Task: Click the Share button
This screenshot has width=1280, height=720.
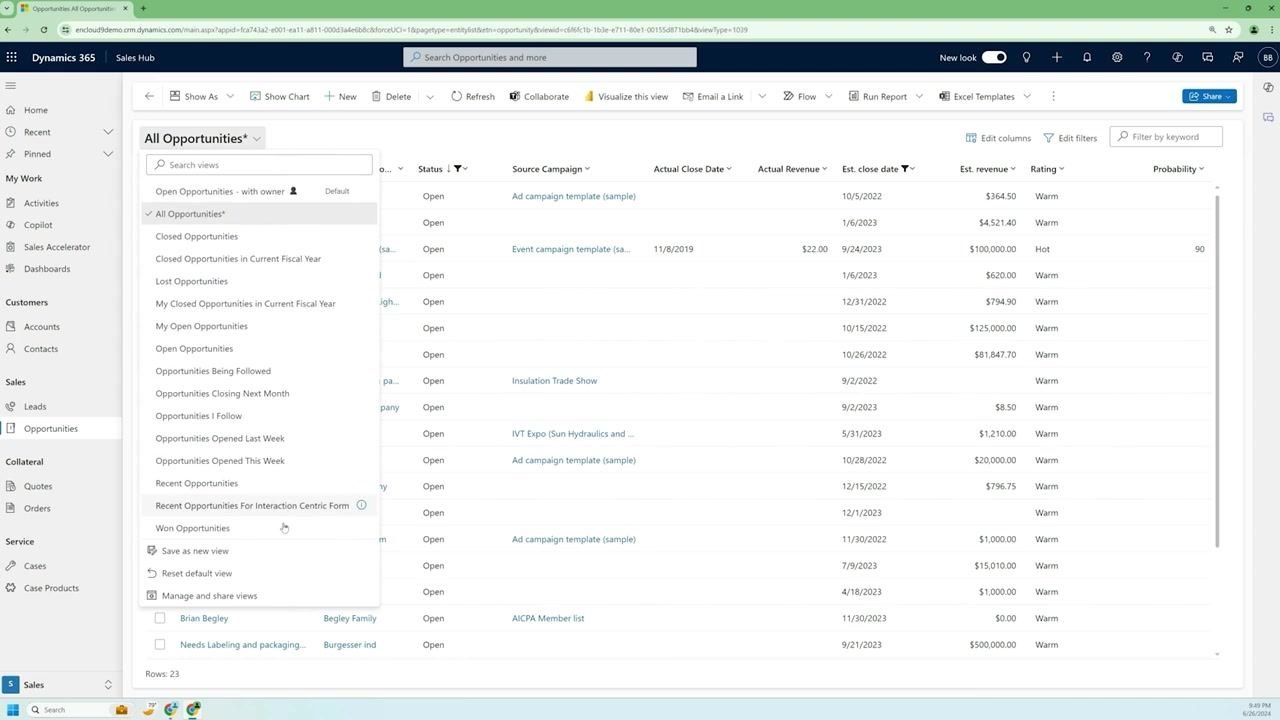Action: tap(1210, 96)
